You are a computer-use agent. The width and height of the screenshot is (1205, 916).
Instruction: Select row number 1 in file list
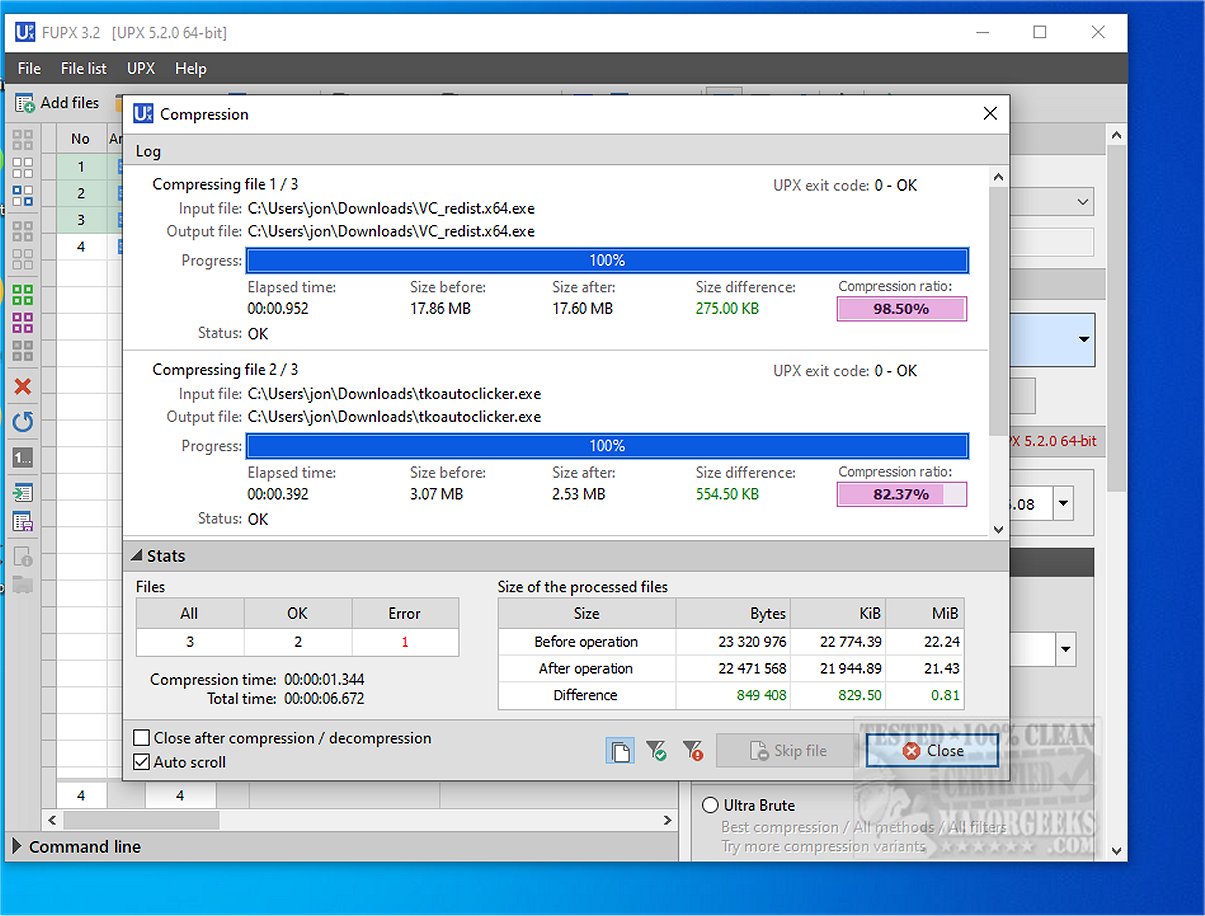click(x=81, y=166)
